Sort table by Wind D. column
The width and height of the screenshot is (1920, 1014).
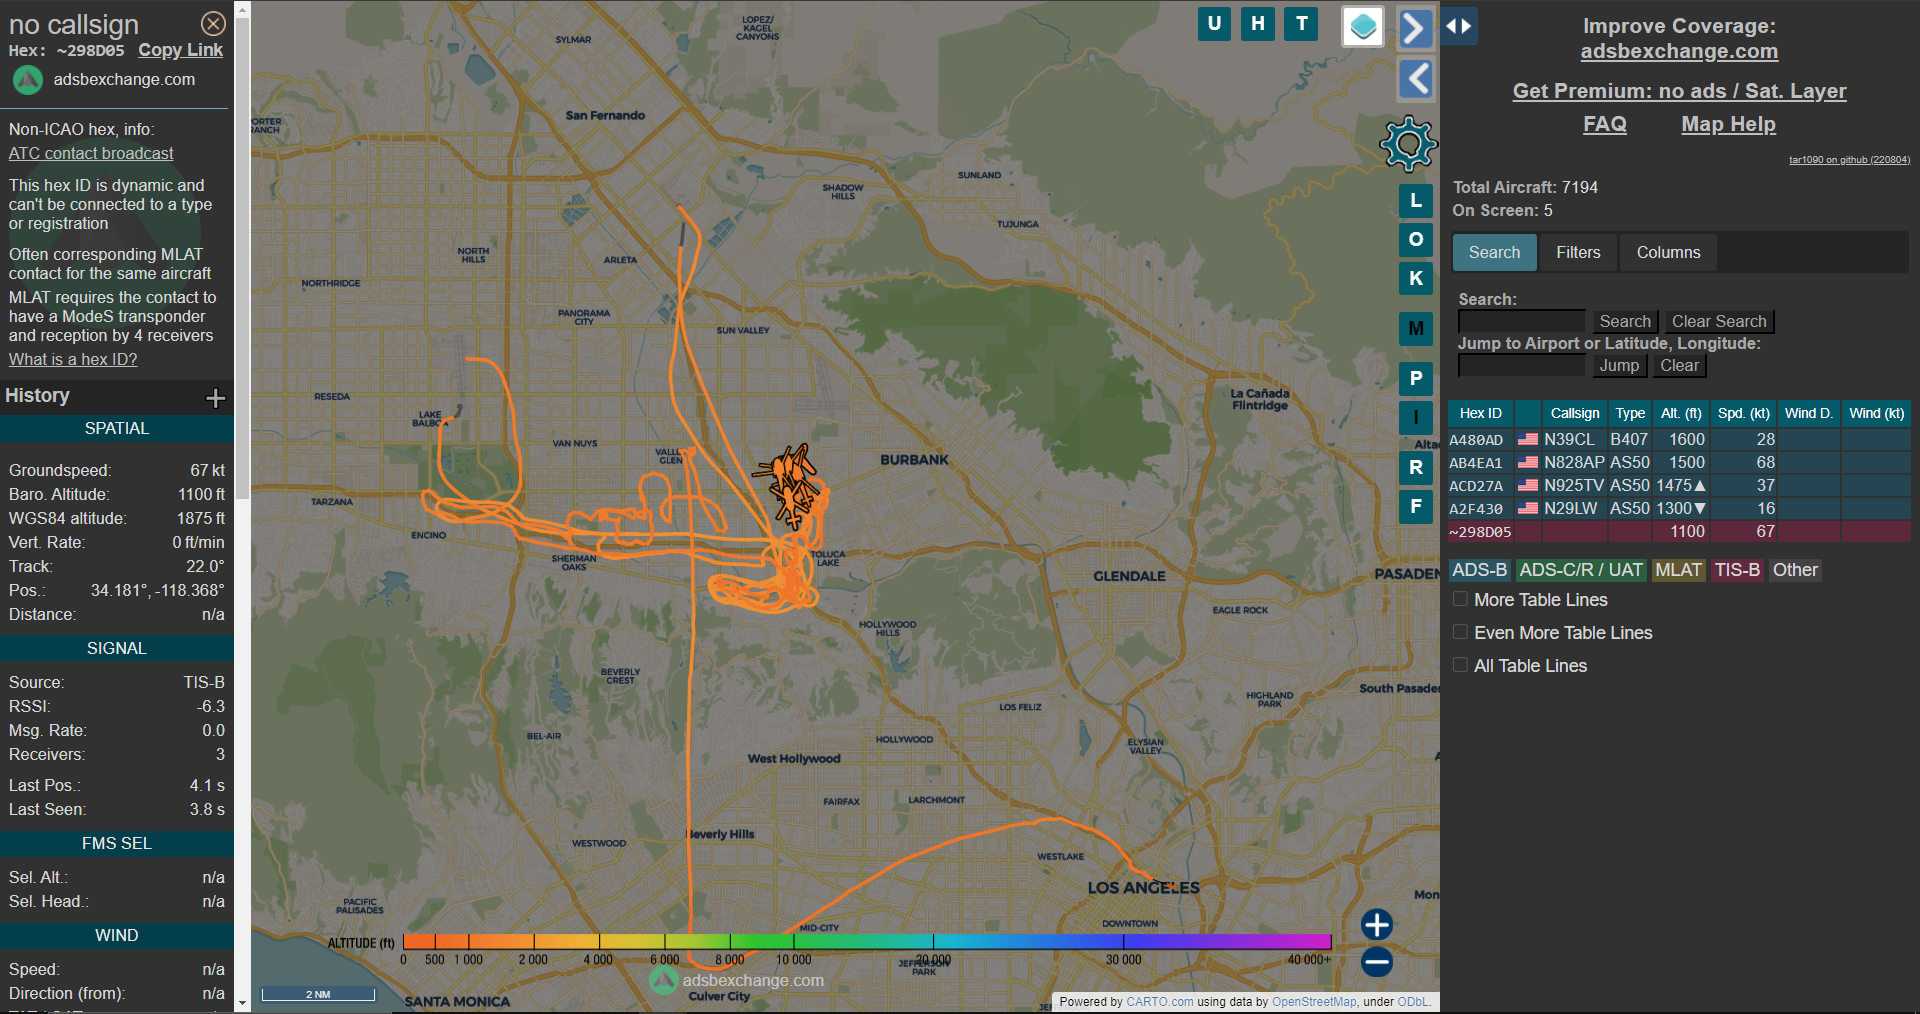(x=1808, y=413)
